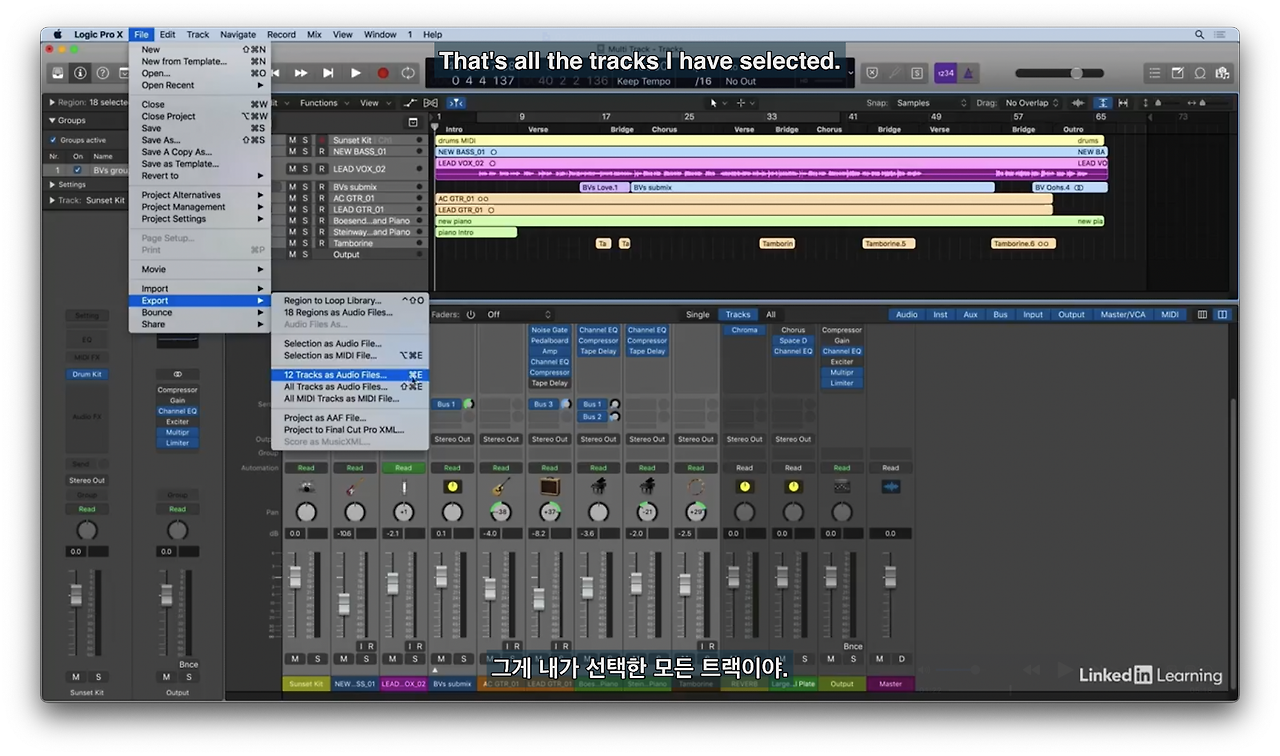Click Save As in File menu
Viewport: 1280px width, 756px height.
[200, 140]
